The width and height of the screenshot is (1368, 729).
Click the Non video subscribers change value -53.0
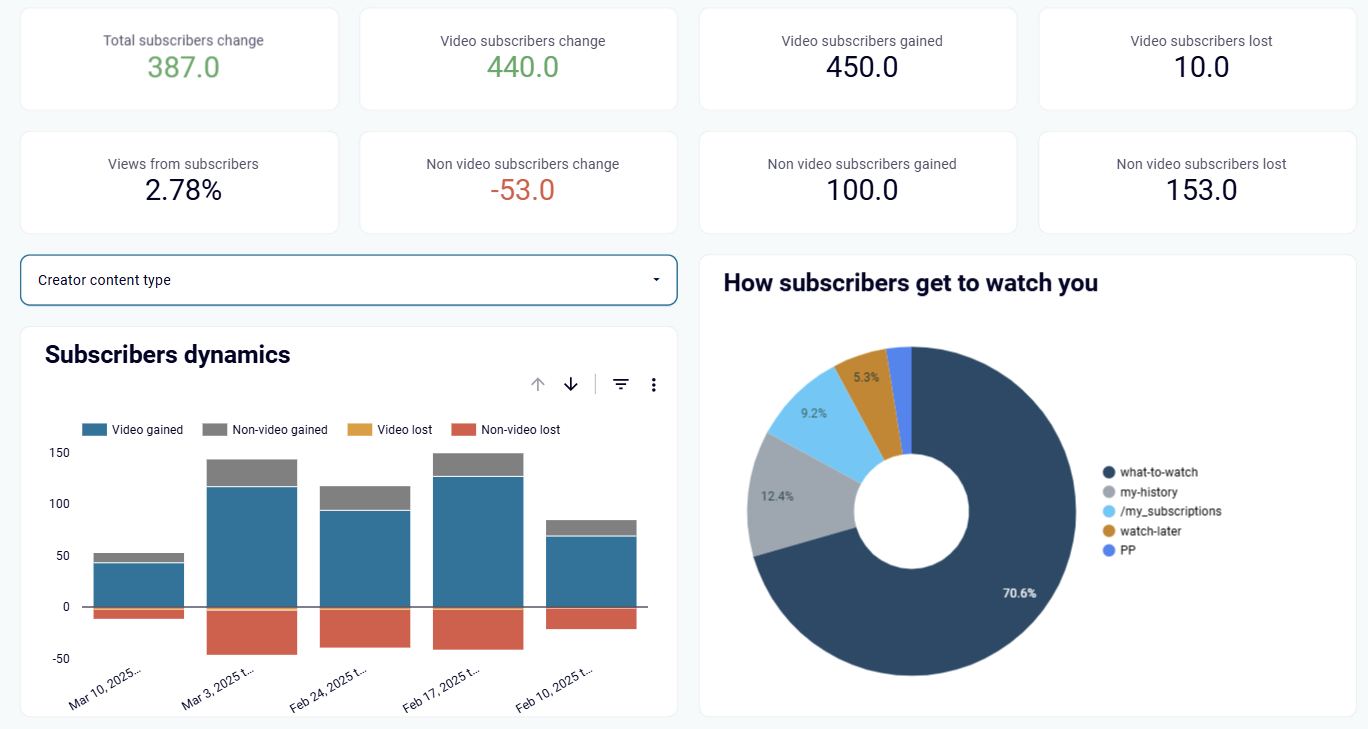coord(523,190)
